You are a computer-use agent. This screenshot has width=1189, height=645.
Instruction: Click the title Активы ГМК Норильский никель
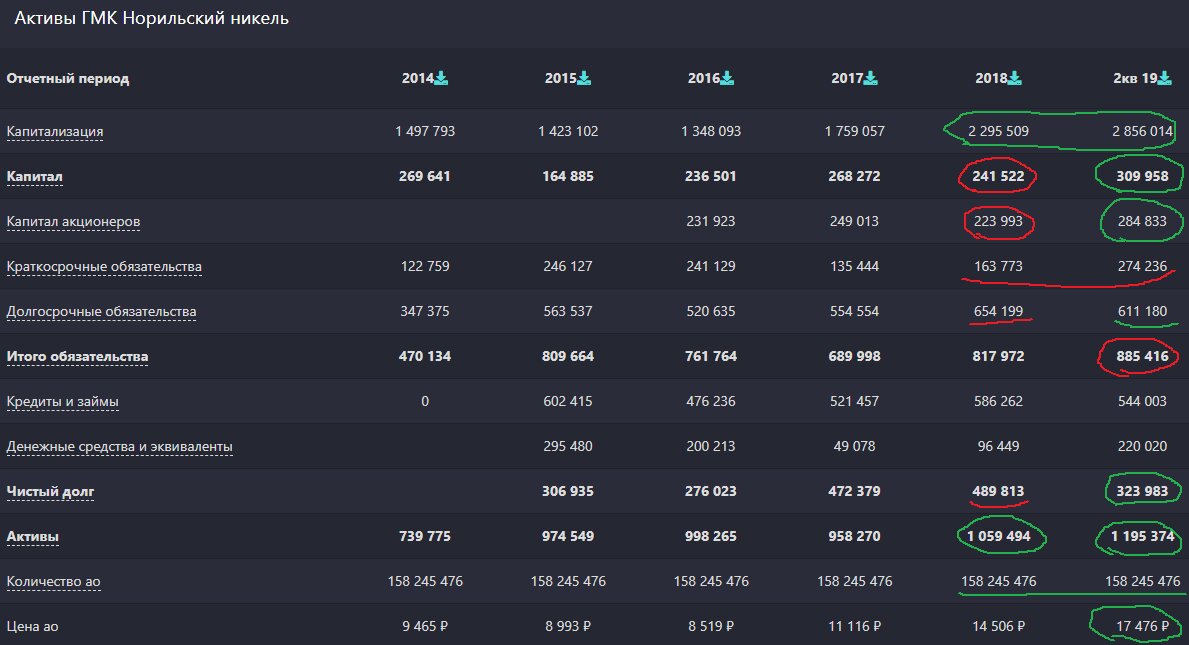[x=152, y=18]
